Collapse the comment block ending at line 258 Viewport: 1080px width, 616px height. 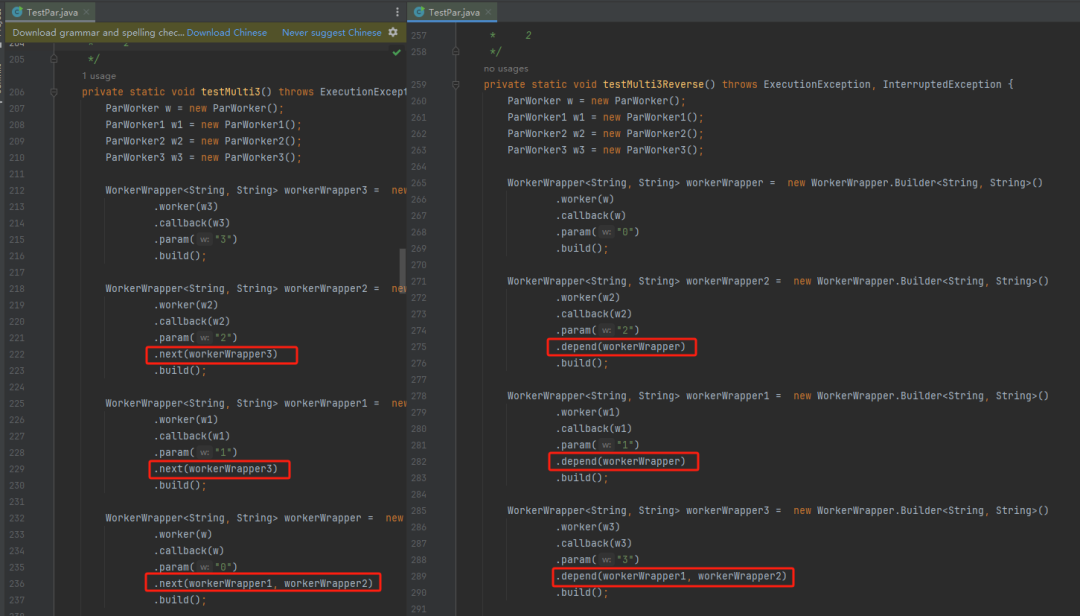point(455,52)
